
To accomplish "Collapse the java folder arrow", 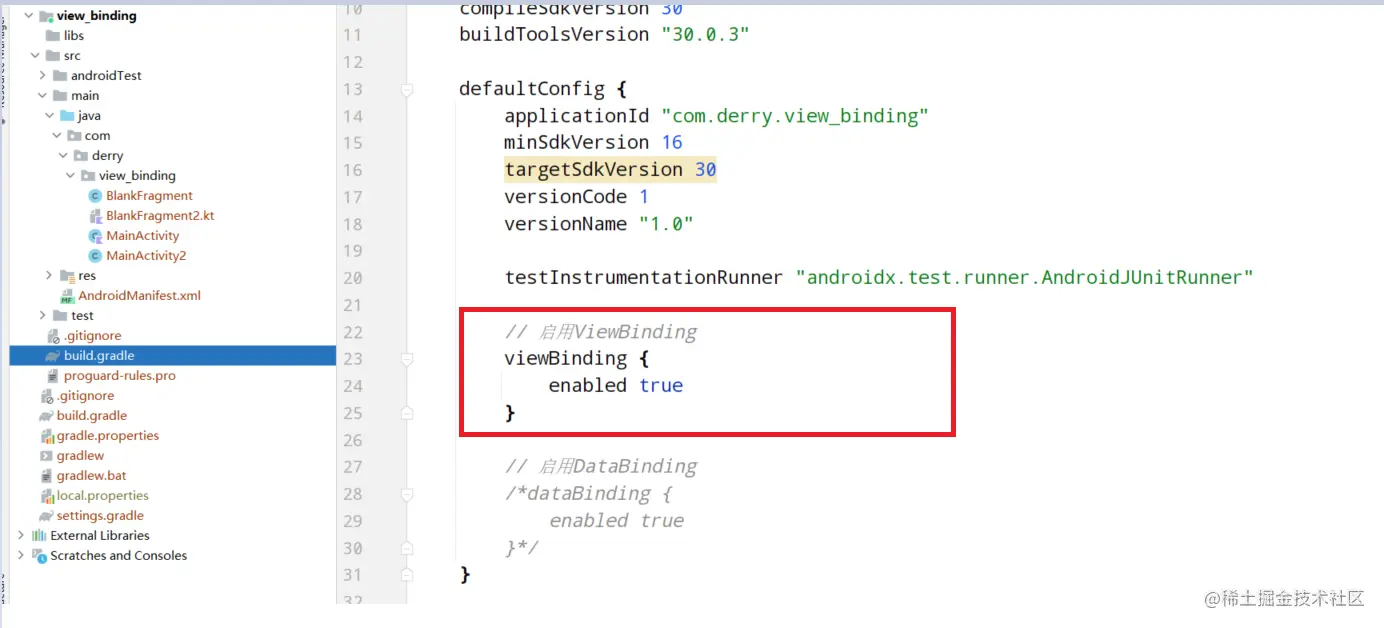I will [49, 116].
